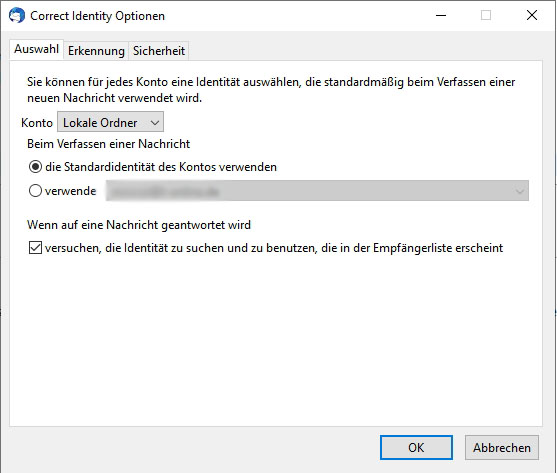The width and height of the screenshot is (557, 473).
Task: Choose the 'verwende' radio button
Action: tap(35, 191)
